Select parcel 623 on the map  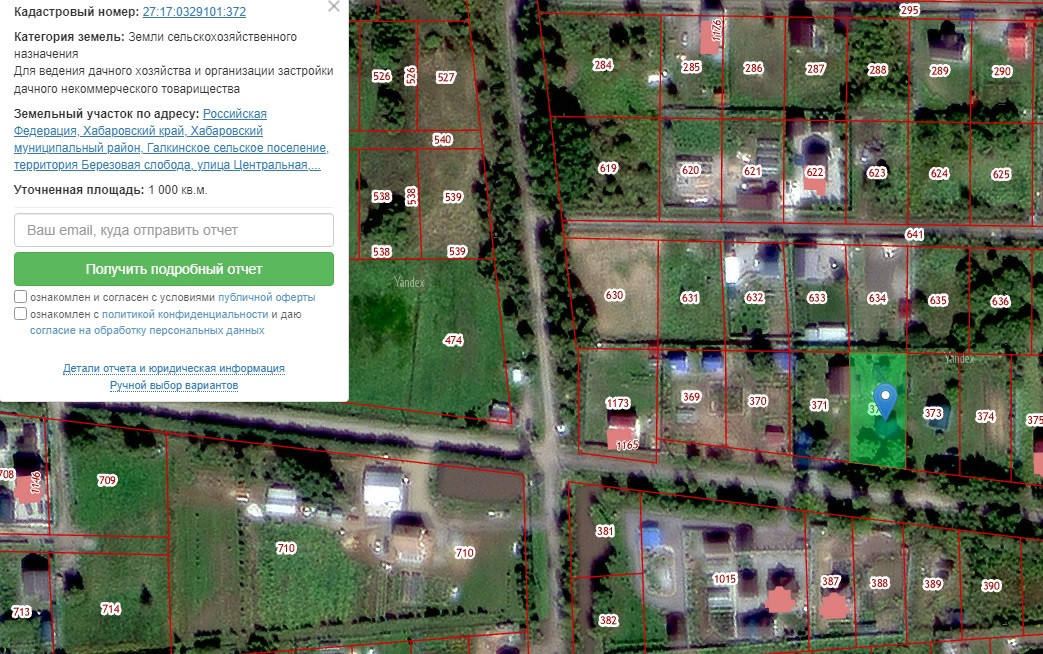(x=877, y=172)
